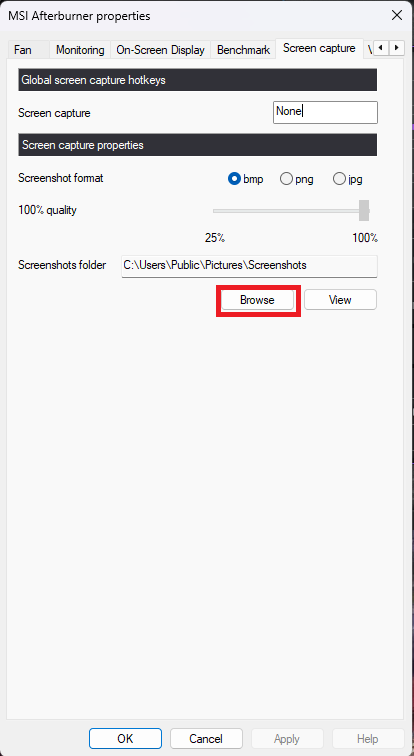Choose png as screenshot format
This screenshot has width=414, height=756.
pyautogui.click(x=296, y=179)
